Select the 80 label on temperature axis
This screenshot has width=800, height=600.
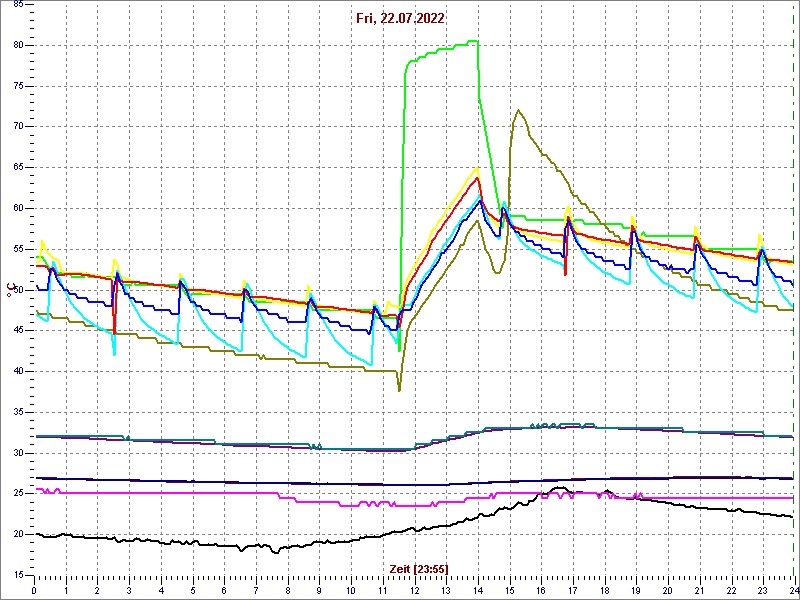pyautogui.click(x=17, y=45)
